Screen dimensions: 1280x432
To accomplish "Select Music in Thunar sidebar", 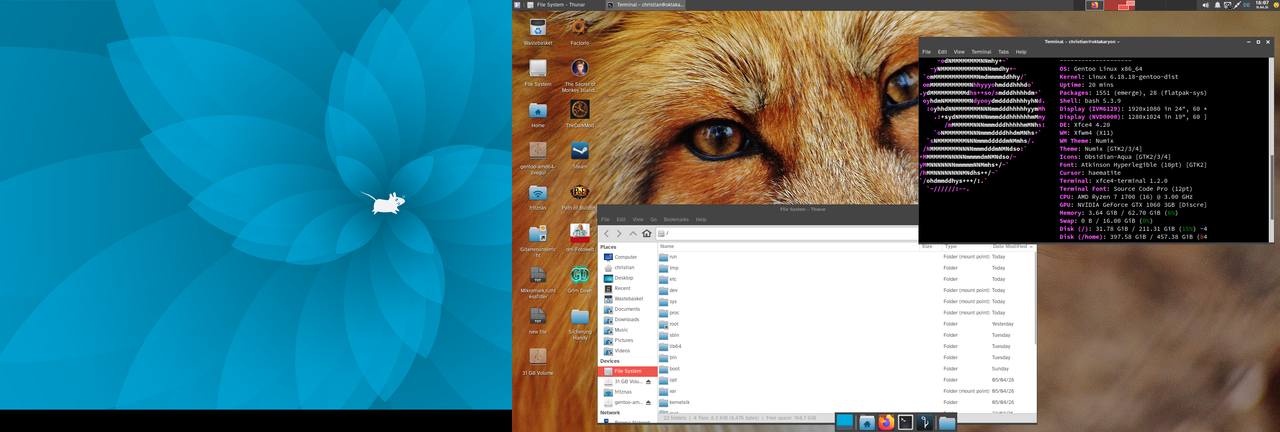I will [x=627, y=330].
